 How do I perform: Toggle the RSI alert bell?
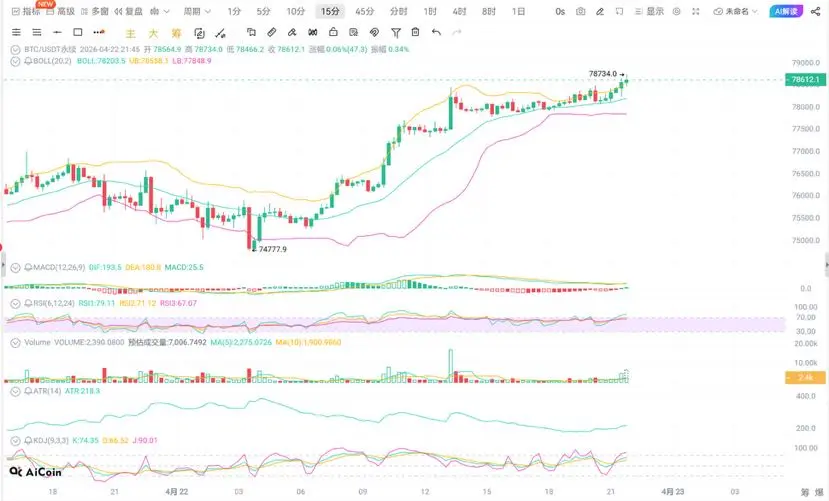[28, 303]
